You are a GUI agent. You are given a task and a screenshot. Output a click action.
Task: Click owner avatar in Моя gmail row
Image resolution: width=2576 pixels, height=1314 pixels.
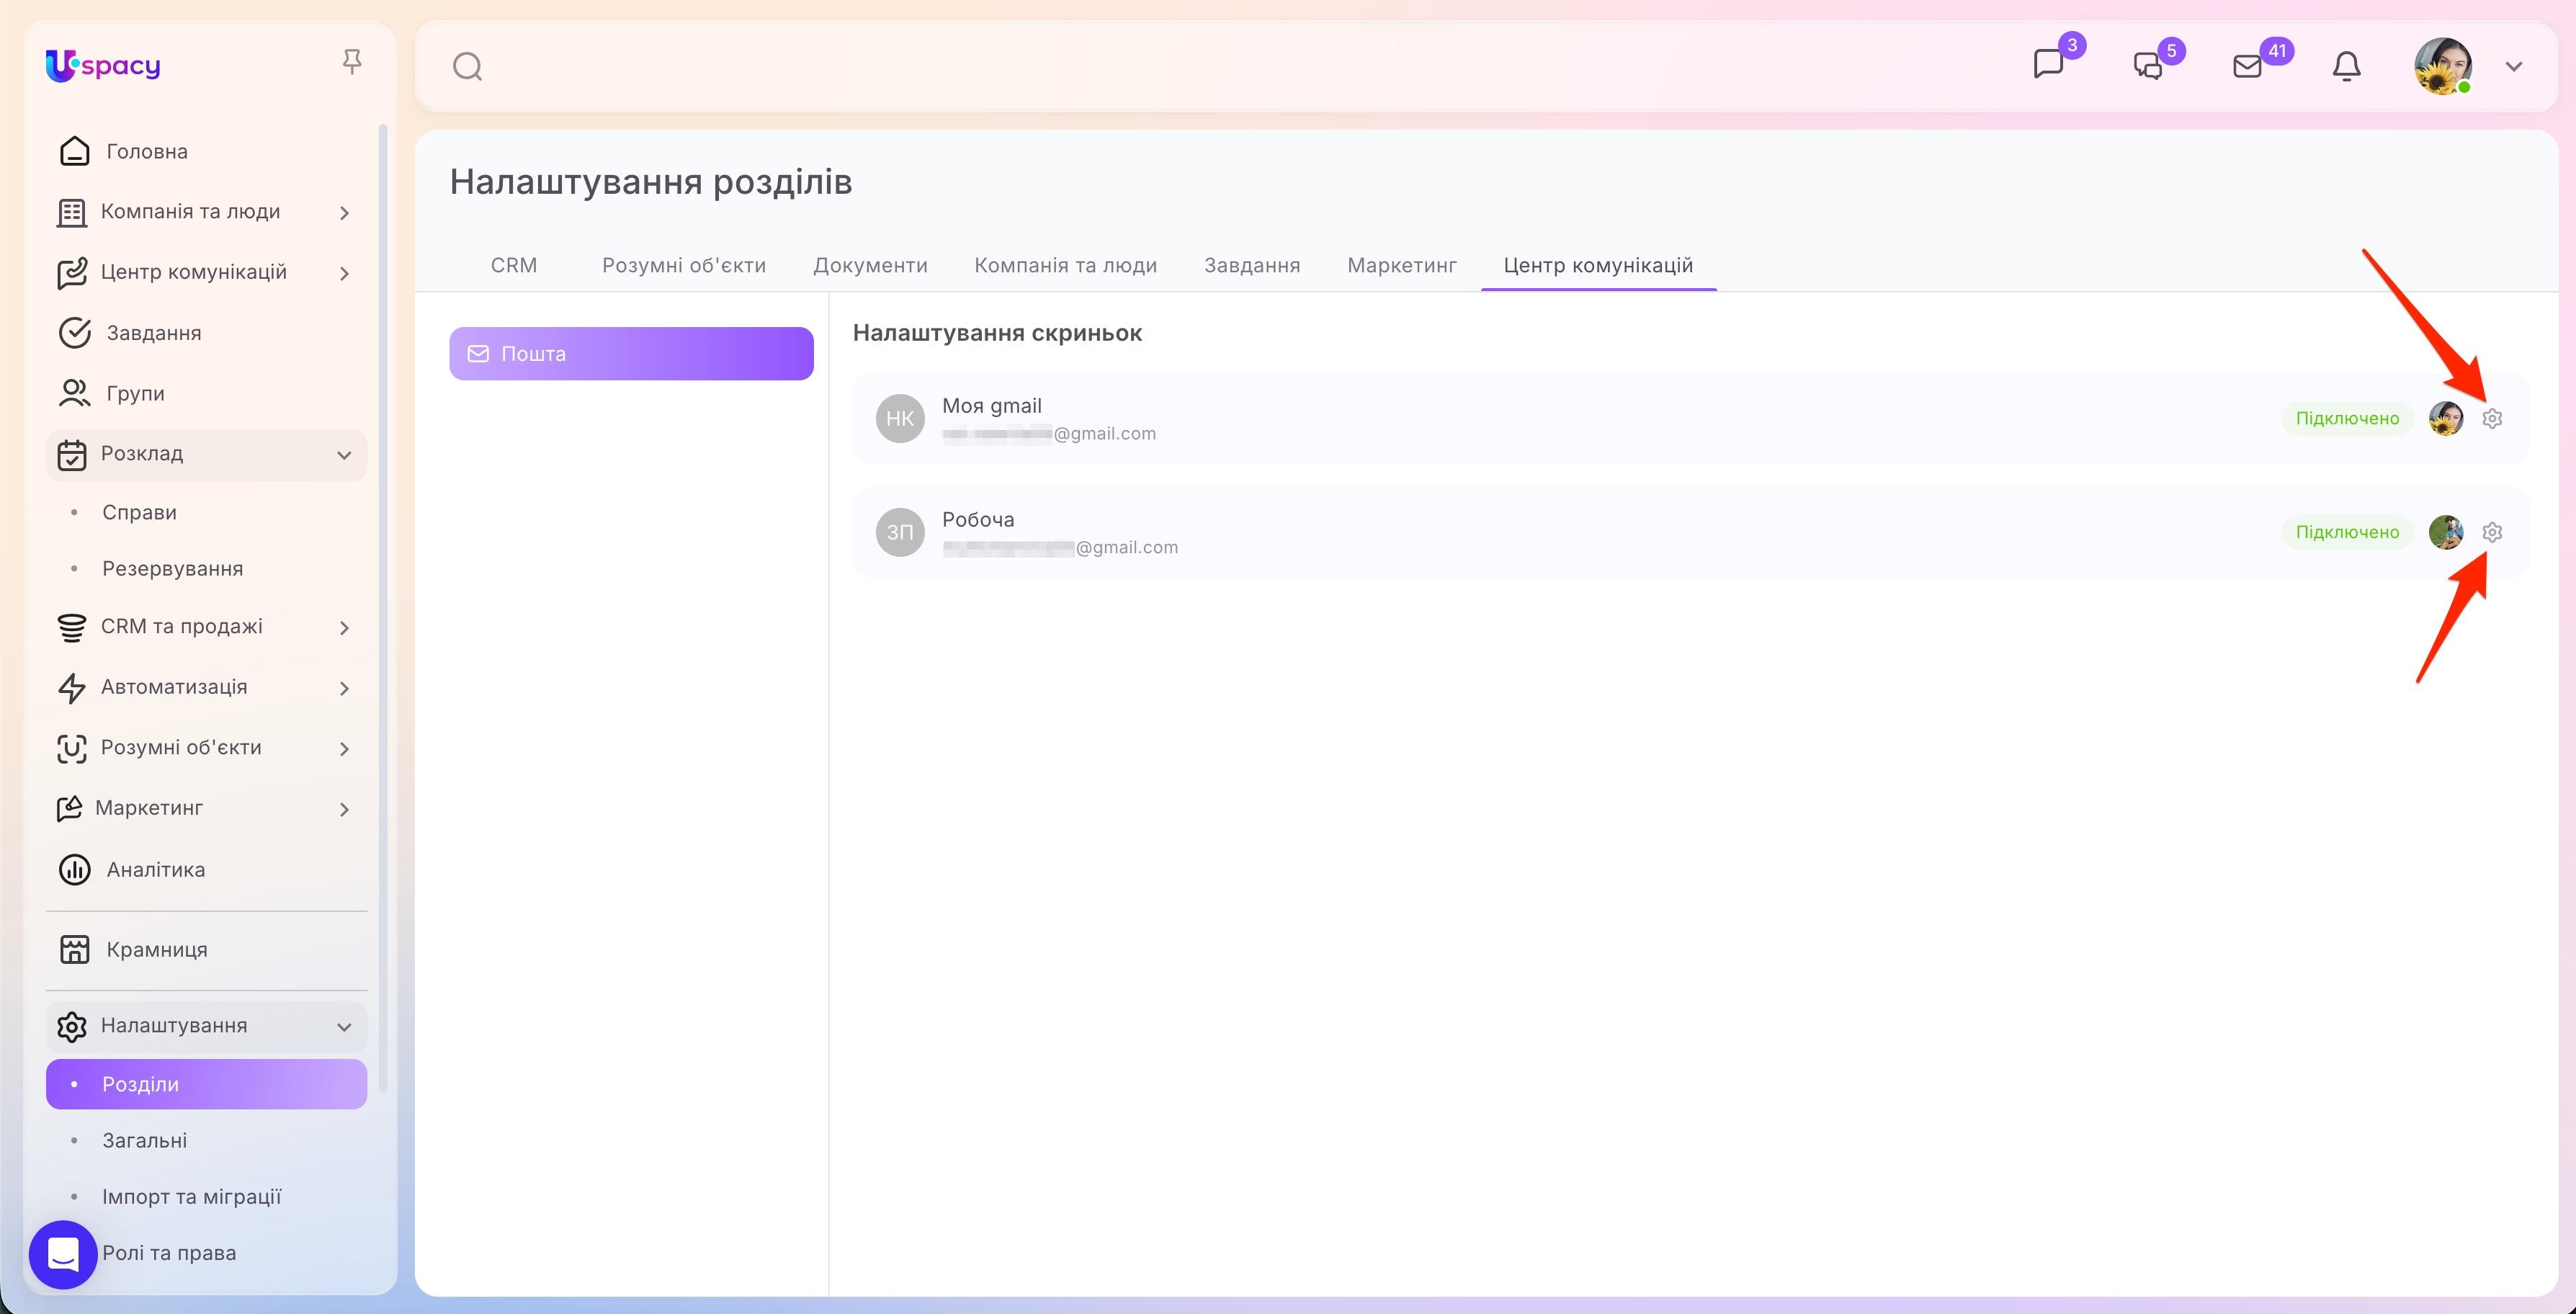pos(2446,418)
